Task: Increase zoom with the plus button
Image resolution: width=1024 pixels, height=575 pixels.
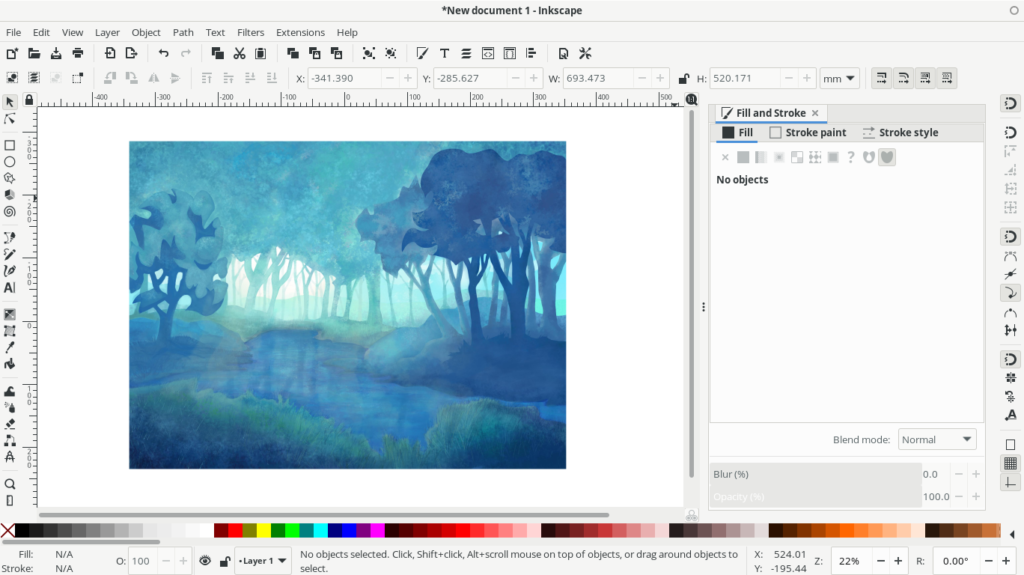Action: [898, 561]
